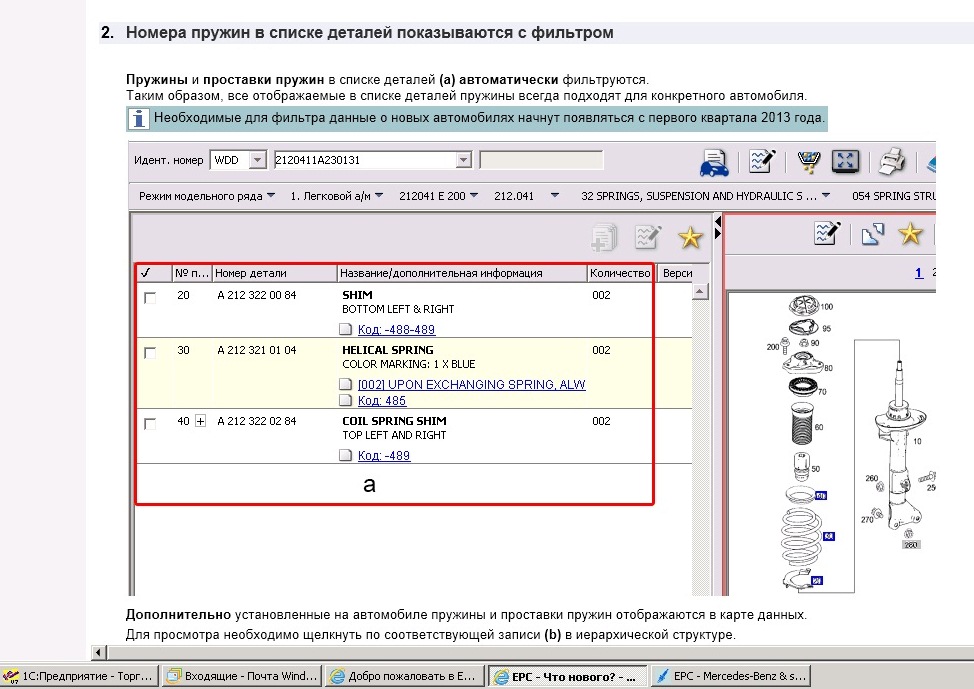
Task: Open the vehicle data card icon
Action: point(713,161)
